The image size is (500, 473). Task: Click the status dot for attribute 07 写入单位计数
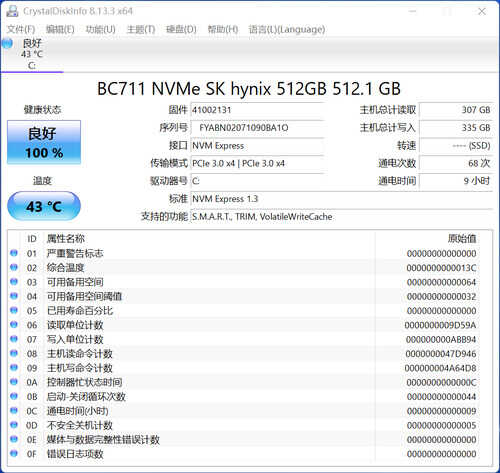[14, 339]
